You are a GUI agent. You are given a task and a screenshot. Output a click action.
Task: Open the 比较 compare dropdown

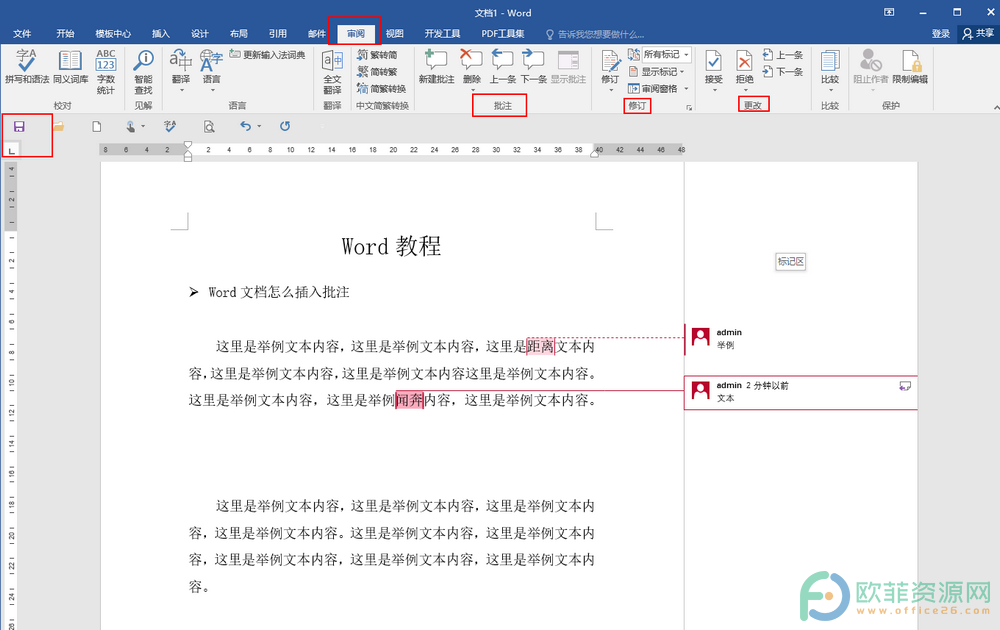point(830,69)
